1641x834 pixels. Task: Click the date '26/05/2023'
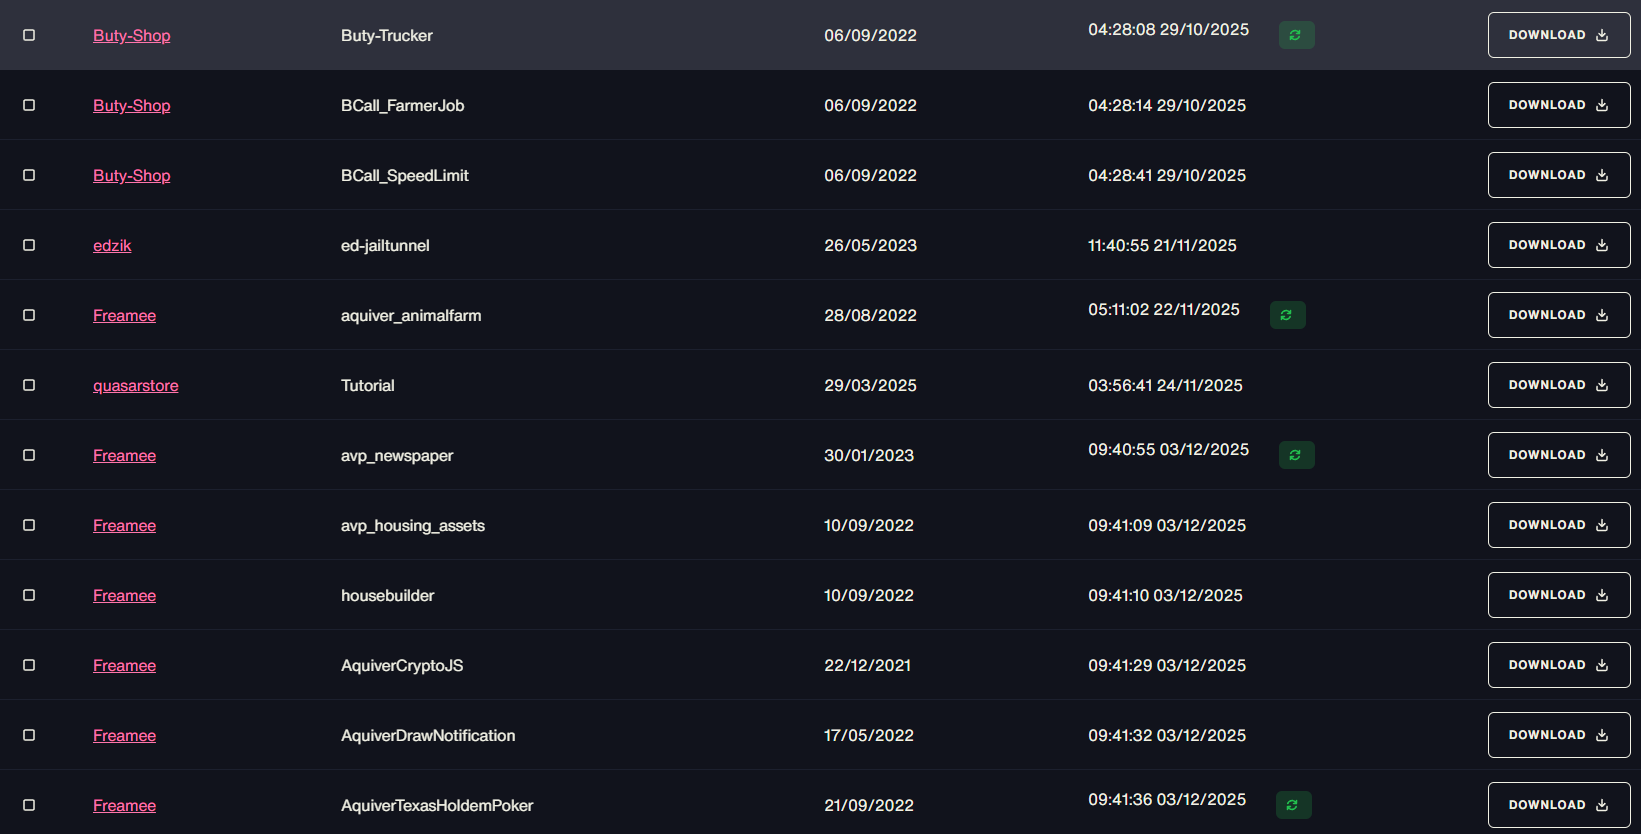click(870, 245)
